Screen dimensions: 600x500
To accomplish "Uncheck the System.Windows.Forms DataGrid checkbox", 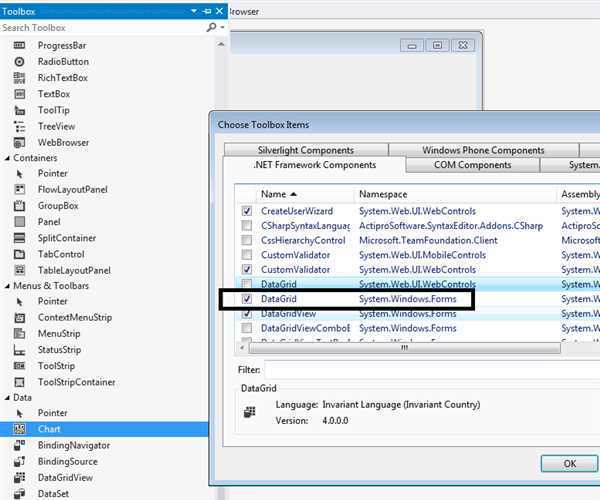I will [247, 299].
